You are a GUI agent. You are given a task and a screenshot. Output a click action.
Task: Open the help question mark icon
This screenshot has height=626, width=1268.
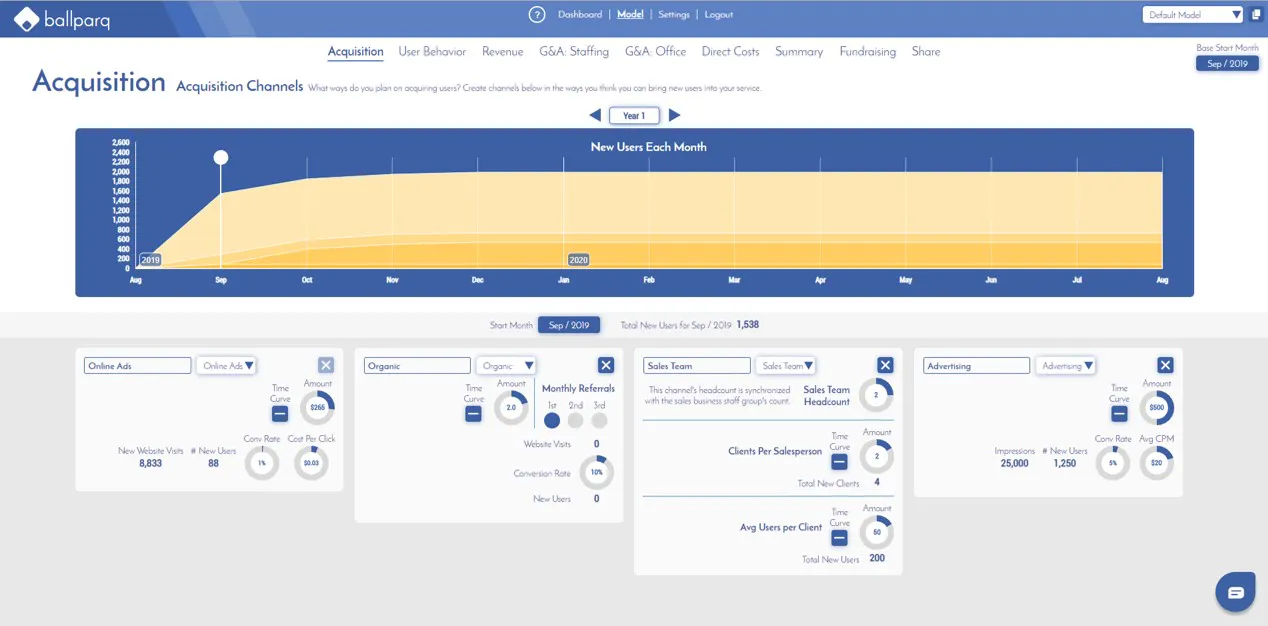(536, 15)
